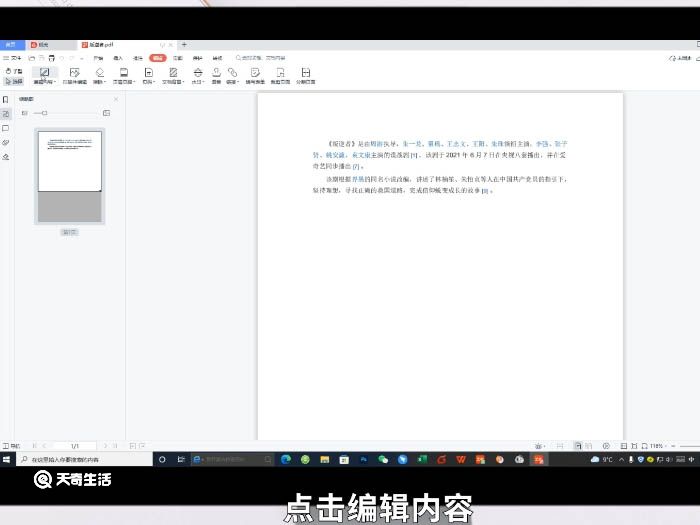Image resolution: width=700 pixels, height=525 pixels.
Task: Expand page number dropdown arrow
Action: (153, 82)
